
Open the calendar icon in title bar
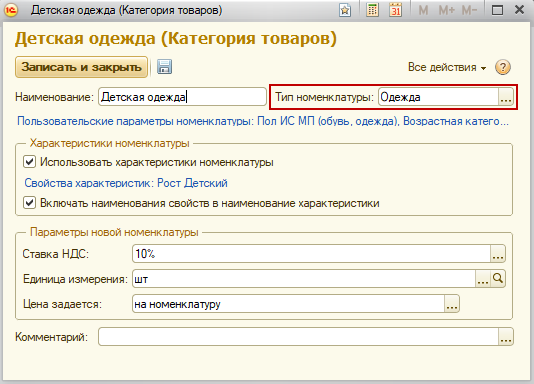(x=395, y=10)
